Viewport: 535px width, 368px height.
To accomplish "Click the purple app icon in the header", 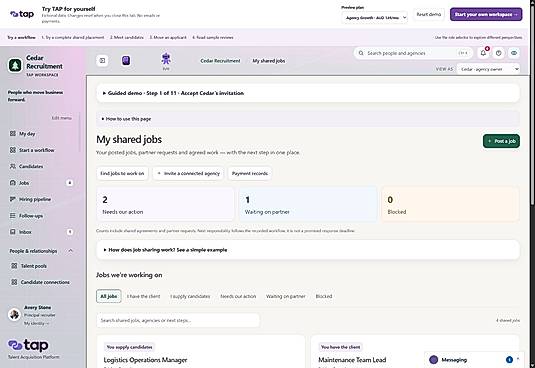I will pos(126,61).
